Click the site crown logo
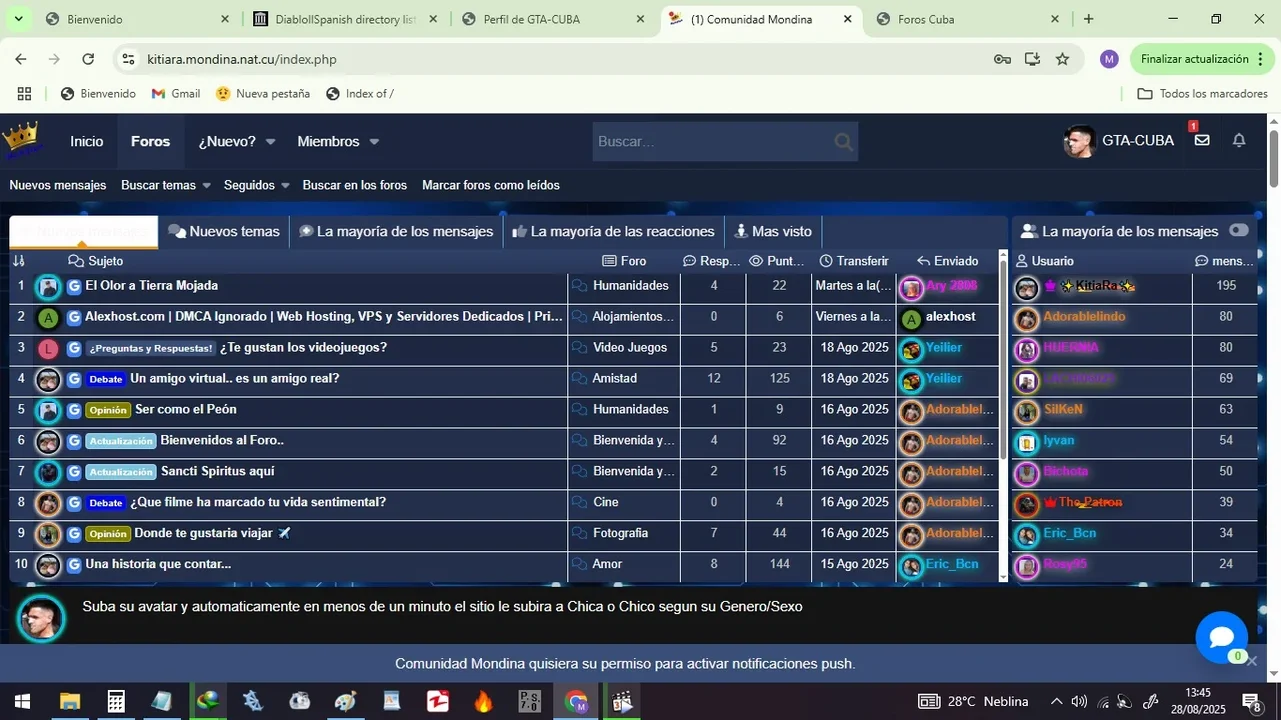The height and width of the screenshot is (720, 1281). [21, 141]
